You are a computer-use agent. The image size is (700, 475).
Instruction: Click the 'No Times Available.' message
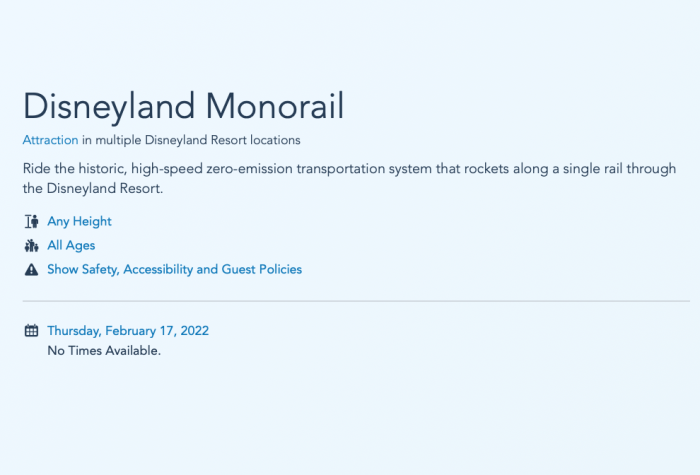pos(104,351)
